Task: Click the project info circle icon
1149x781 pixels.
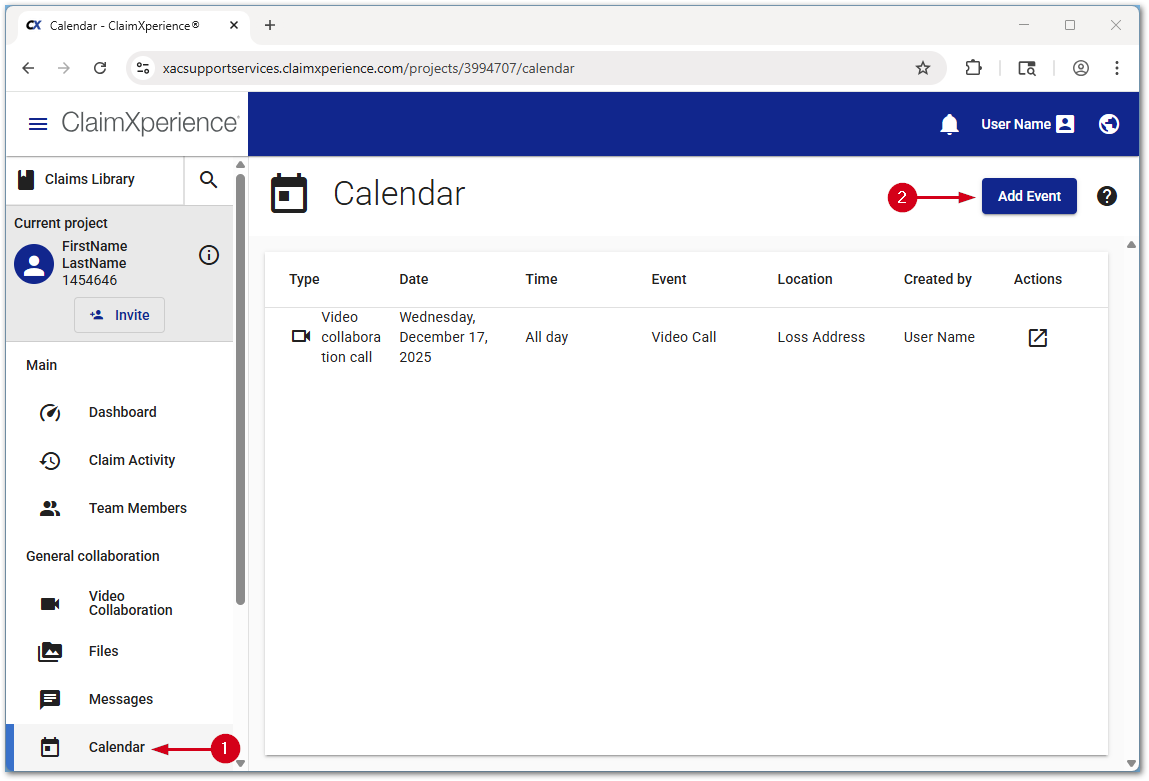Action: 208,255
